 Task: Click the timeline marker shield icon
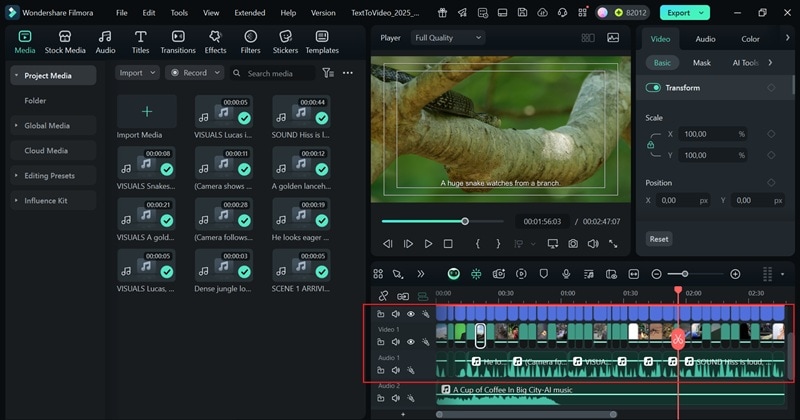pyautogui.click(x=543, y=274)
